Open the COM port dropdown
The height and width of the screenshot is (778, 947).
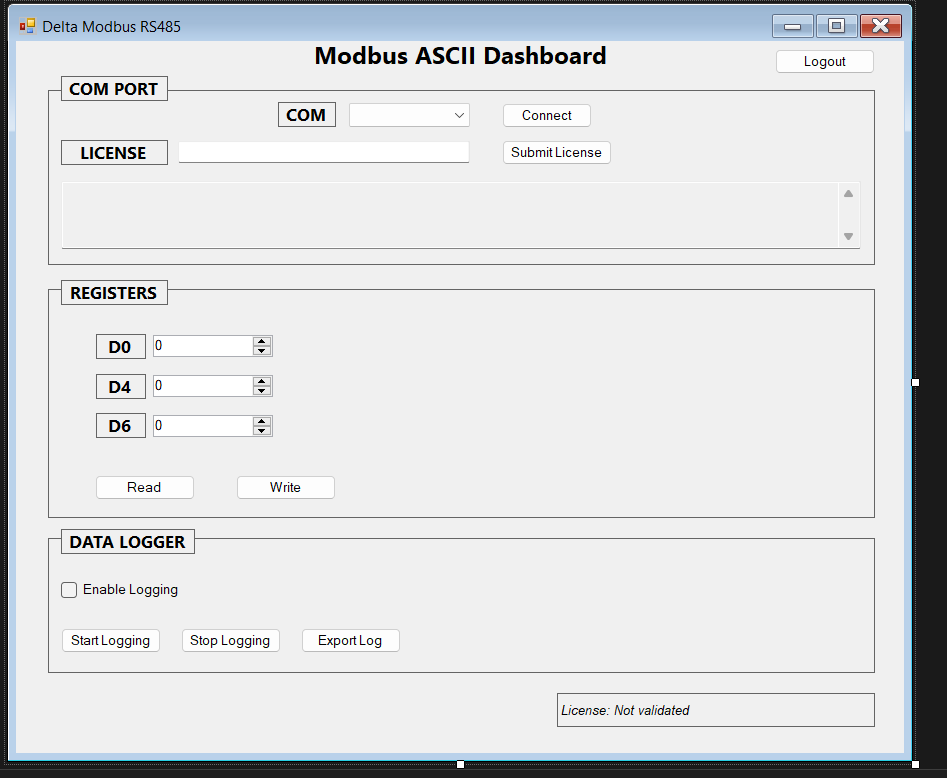pyautogui.click(x=409, y=115)
